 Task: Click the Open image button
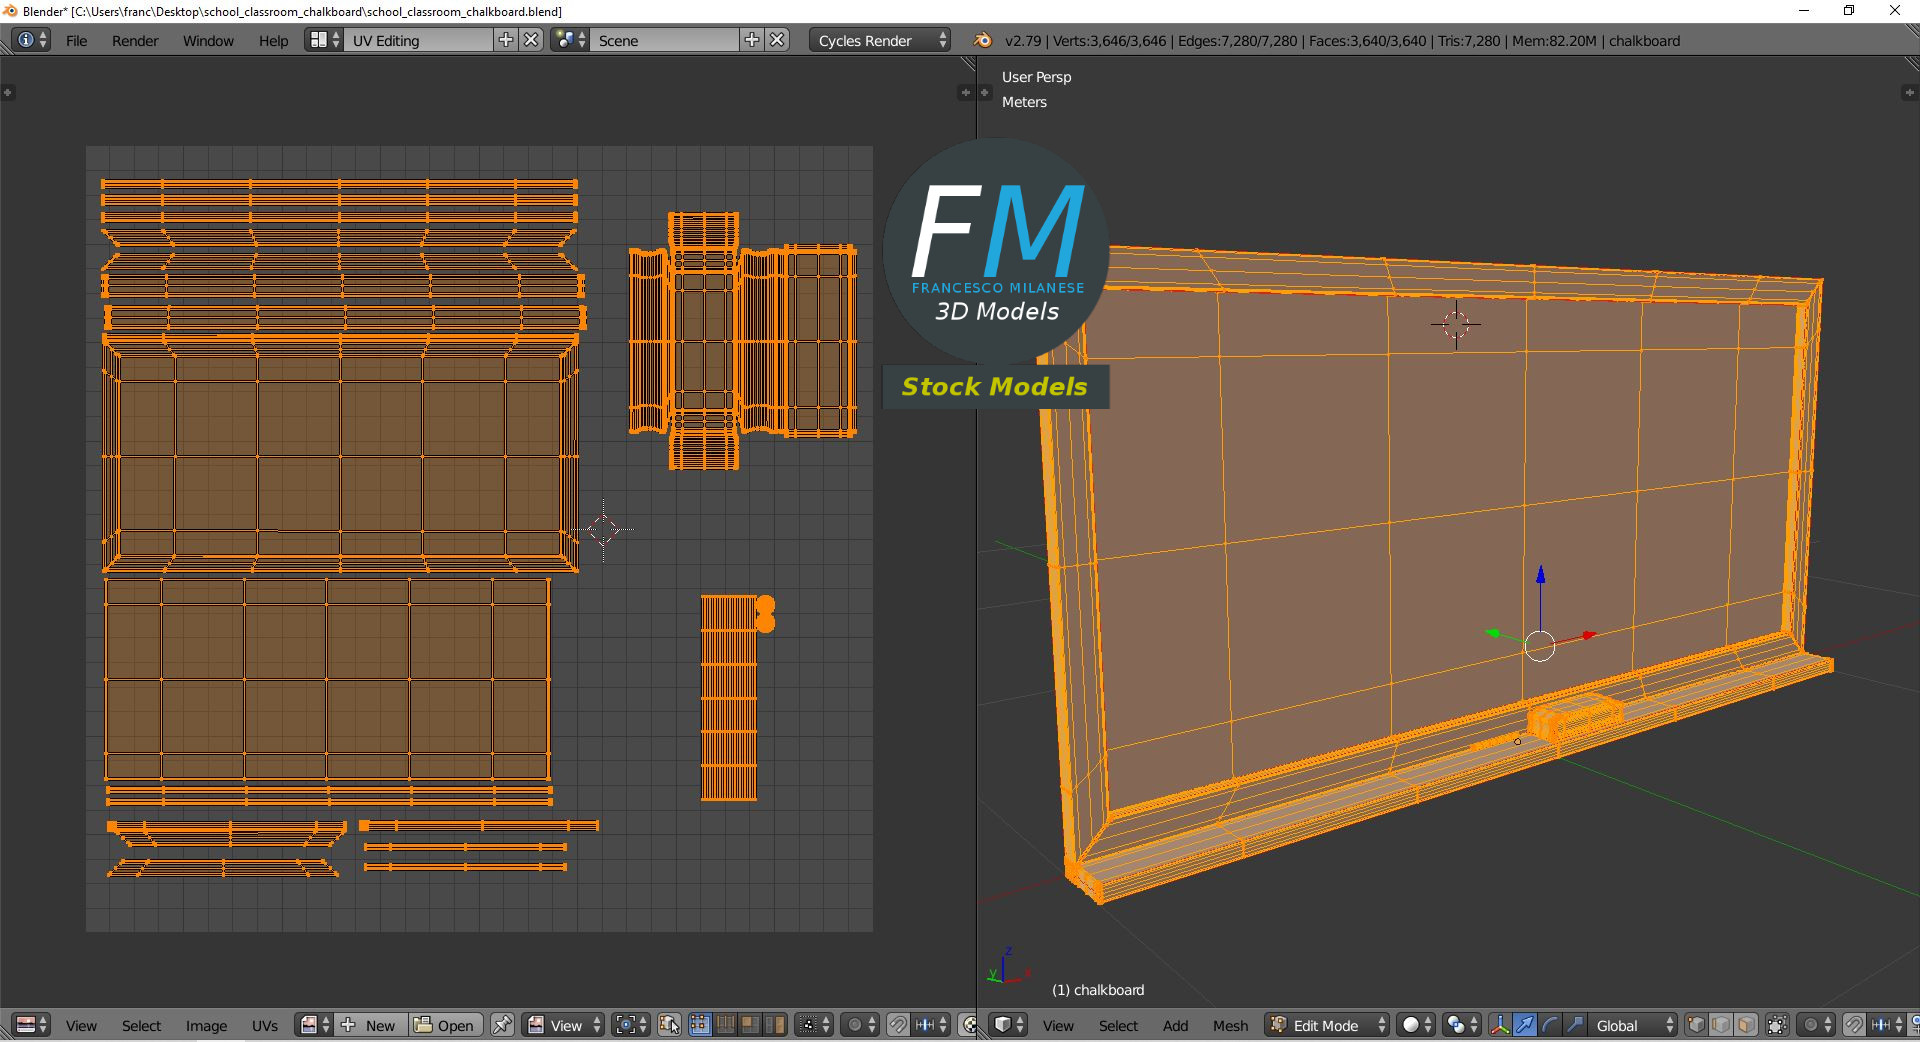click(x=445, y=1025)
